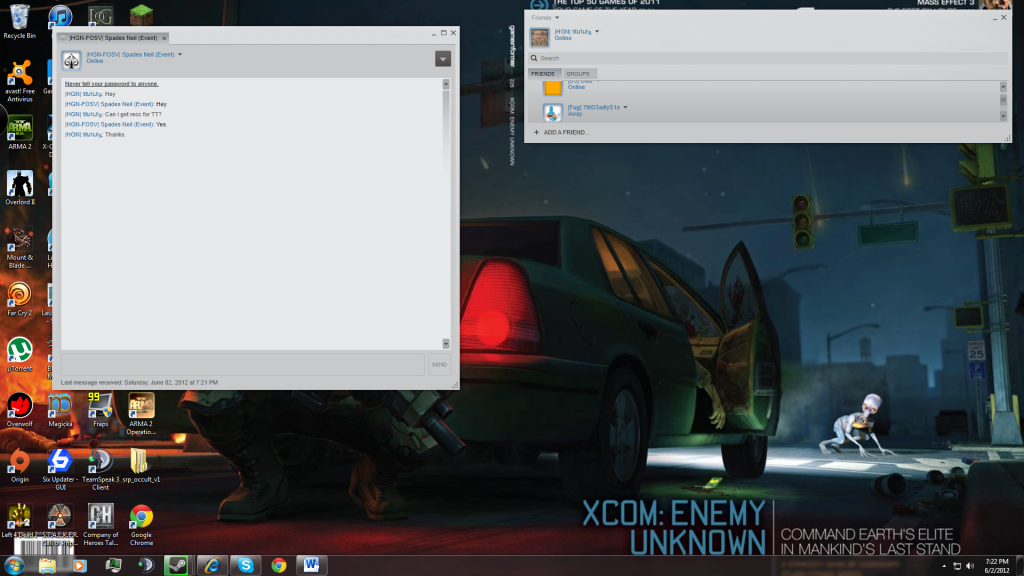The image size is (1024, 576).
Task: Open Internet Explorer from the taskbar
Action: coord(212,565)
